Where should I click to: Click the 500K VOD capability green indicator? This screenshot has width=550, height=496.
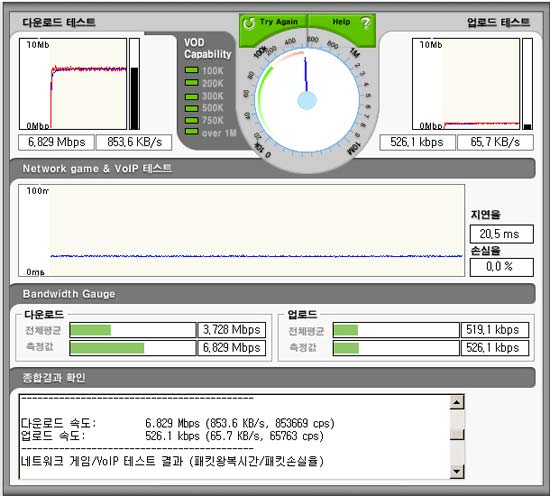192,108
